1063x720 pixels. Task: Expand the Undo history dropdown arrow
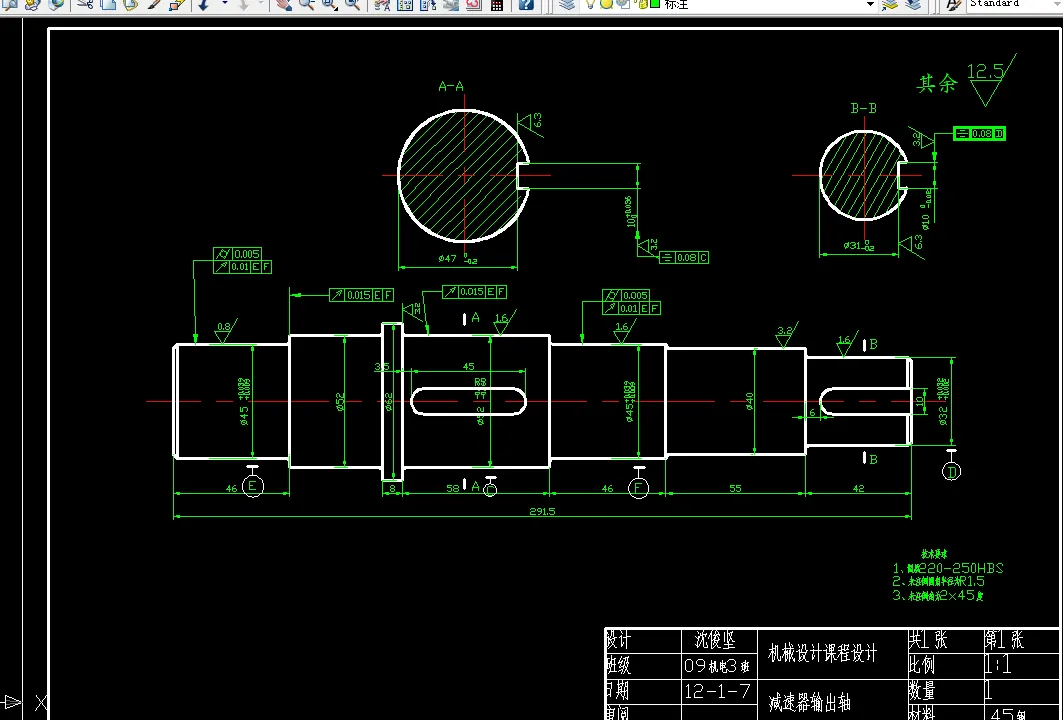224,4
